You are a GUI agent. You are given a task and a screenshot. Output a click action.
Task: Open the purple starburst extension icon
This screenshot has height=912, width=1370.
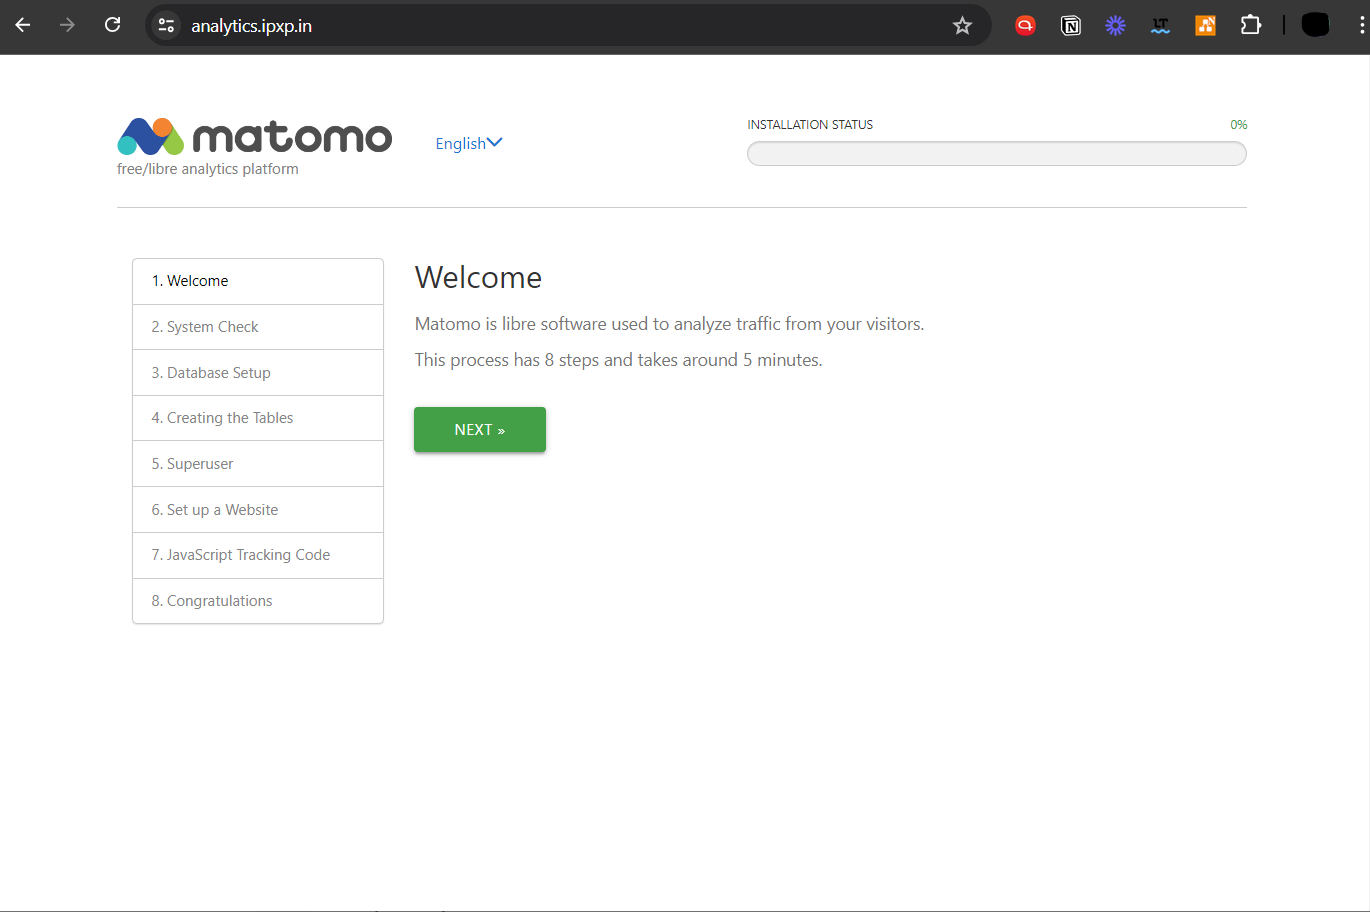(x=1115, y=25)
